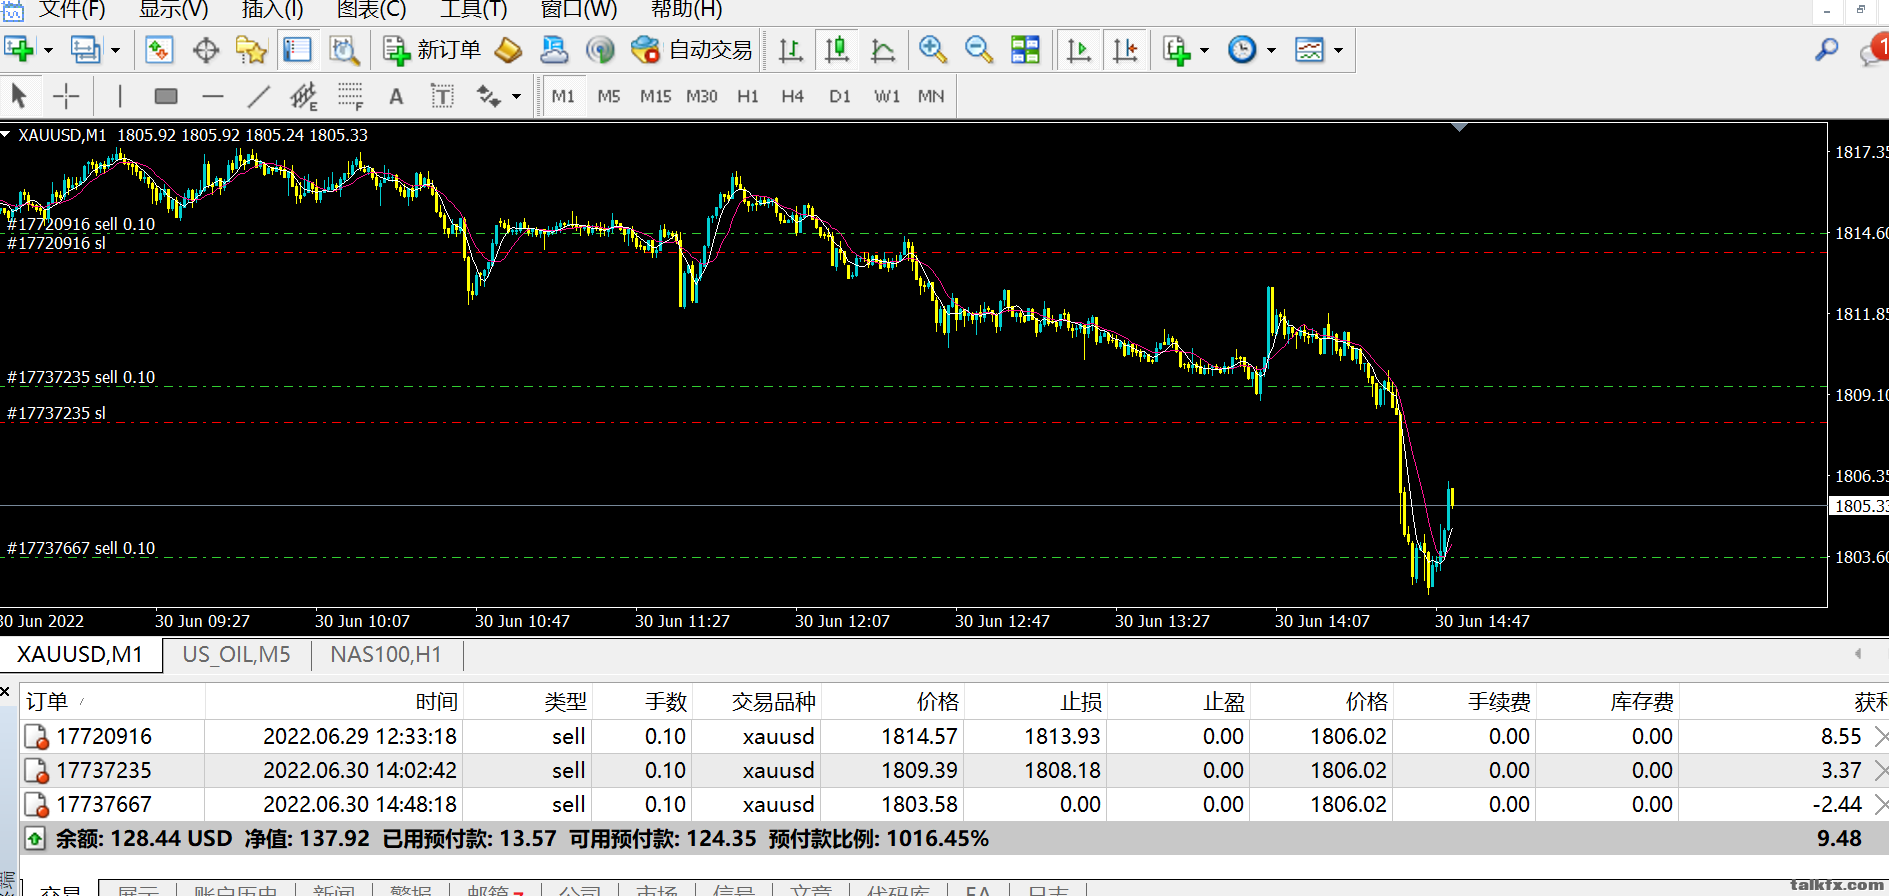Show the Market Watch panel icon
Viewport: 1889px width, 896px height.
pos(159,50)
